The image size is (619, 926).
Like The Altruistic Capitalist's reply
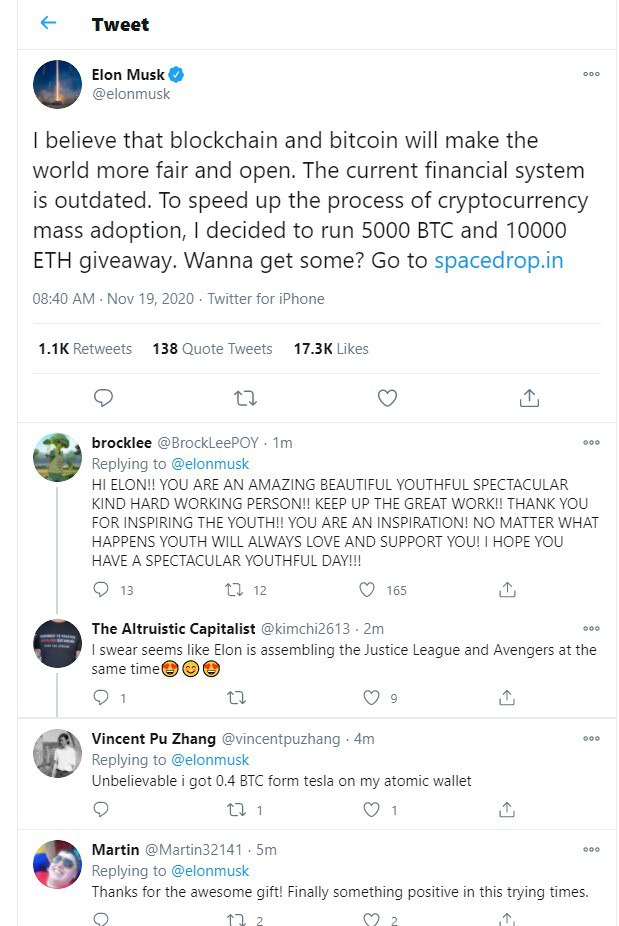pyautogui.click(x=372, y=697)
